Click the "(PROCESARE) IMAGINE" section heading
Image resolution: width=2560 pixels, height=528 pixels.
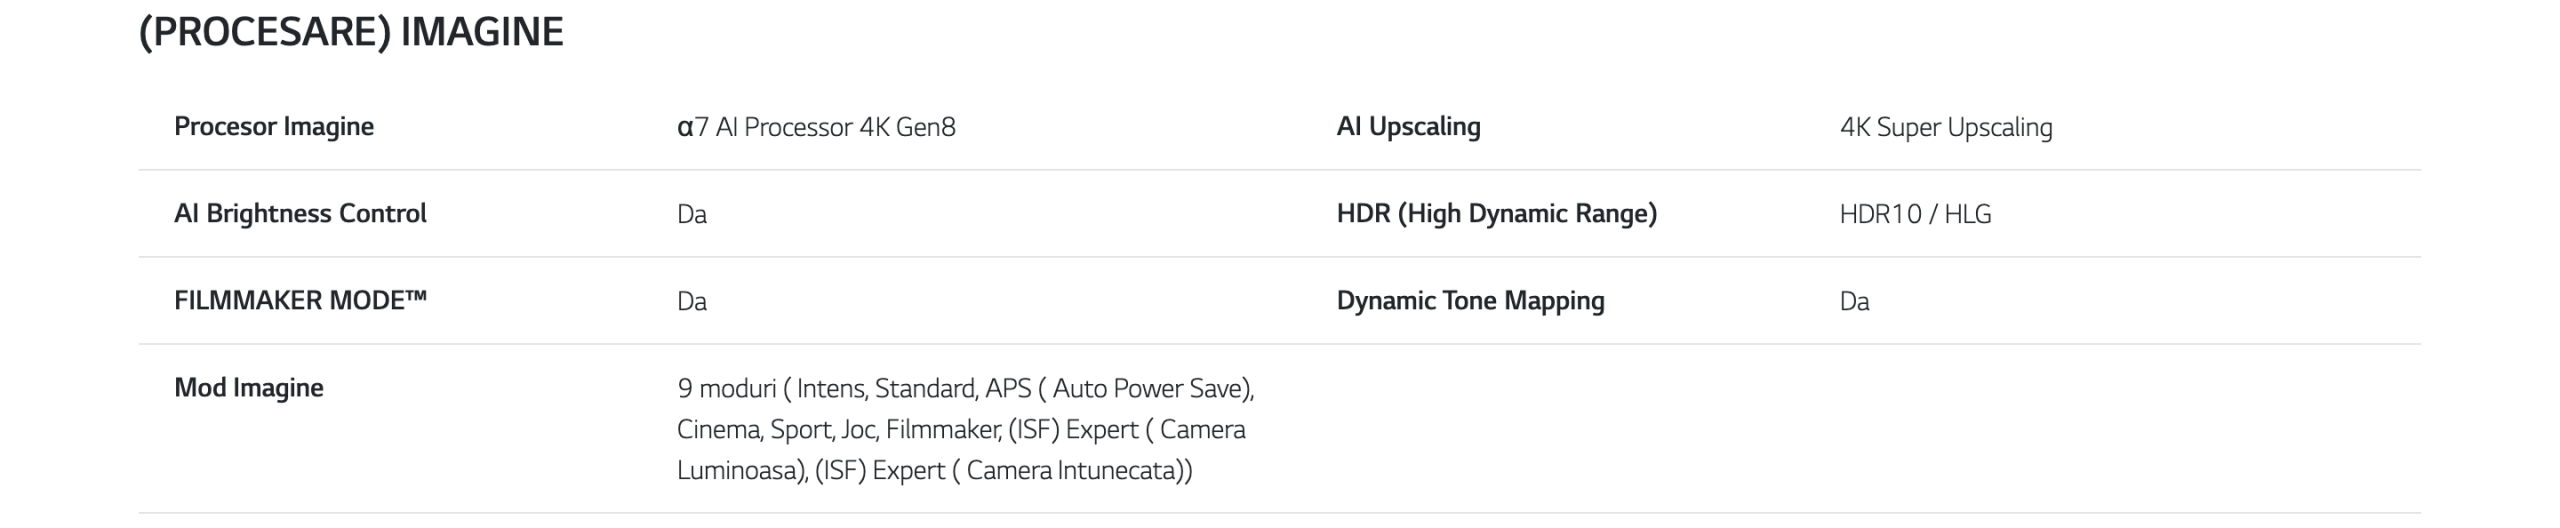pos(351,32)
